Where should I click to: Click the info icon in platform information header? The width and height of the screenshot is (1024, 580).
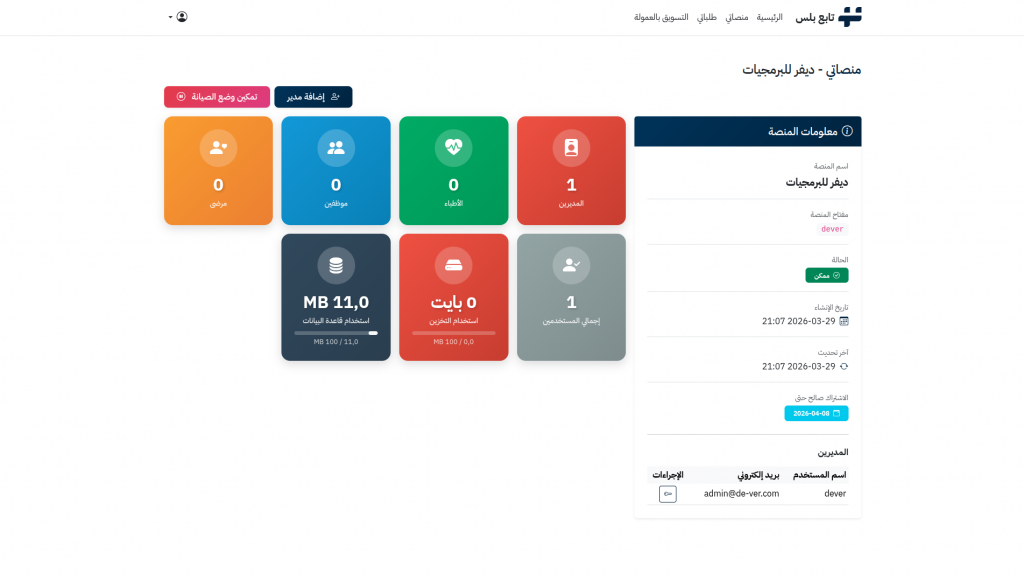click(x=847, y=131)
